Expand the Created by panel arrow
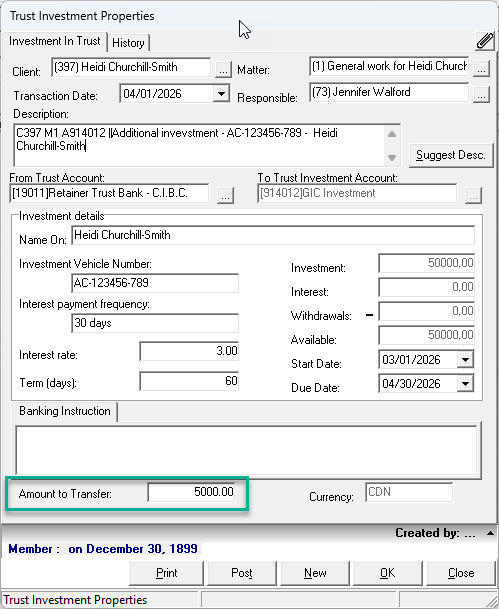Screen dimensions: 499x609 point(490,533)
